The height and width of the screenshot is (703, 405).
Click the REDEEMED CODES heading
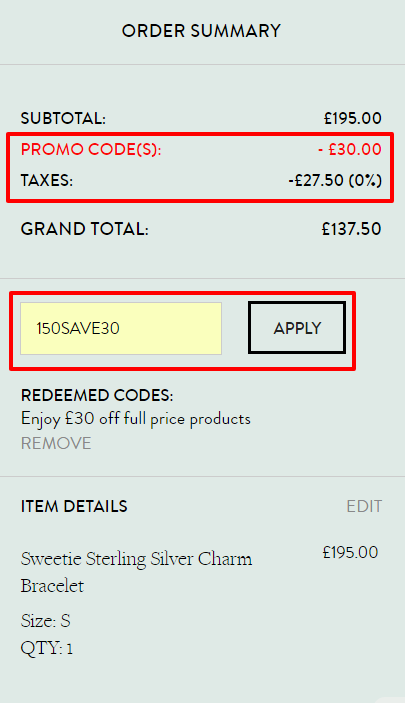97,395
